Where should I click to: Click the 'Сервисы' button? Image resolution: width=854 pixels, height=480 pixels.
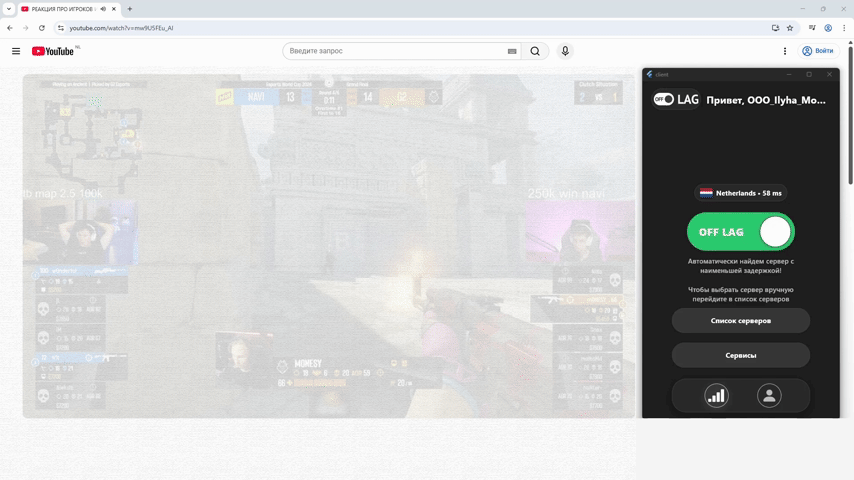tap(741, 355)
